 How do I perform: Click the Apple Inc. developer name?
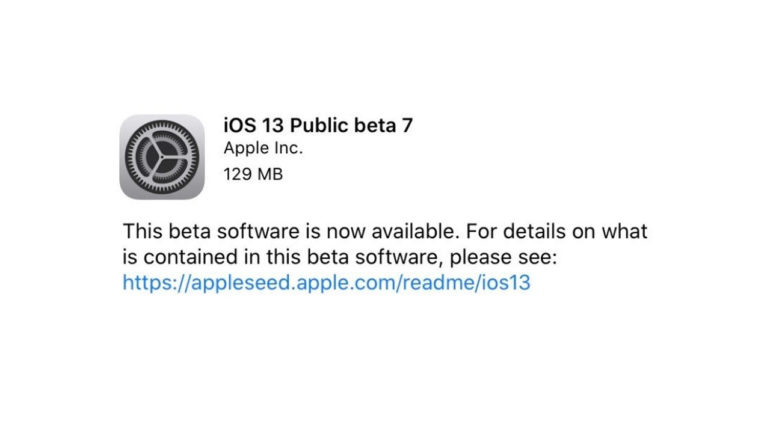(x=263, y=149)
